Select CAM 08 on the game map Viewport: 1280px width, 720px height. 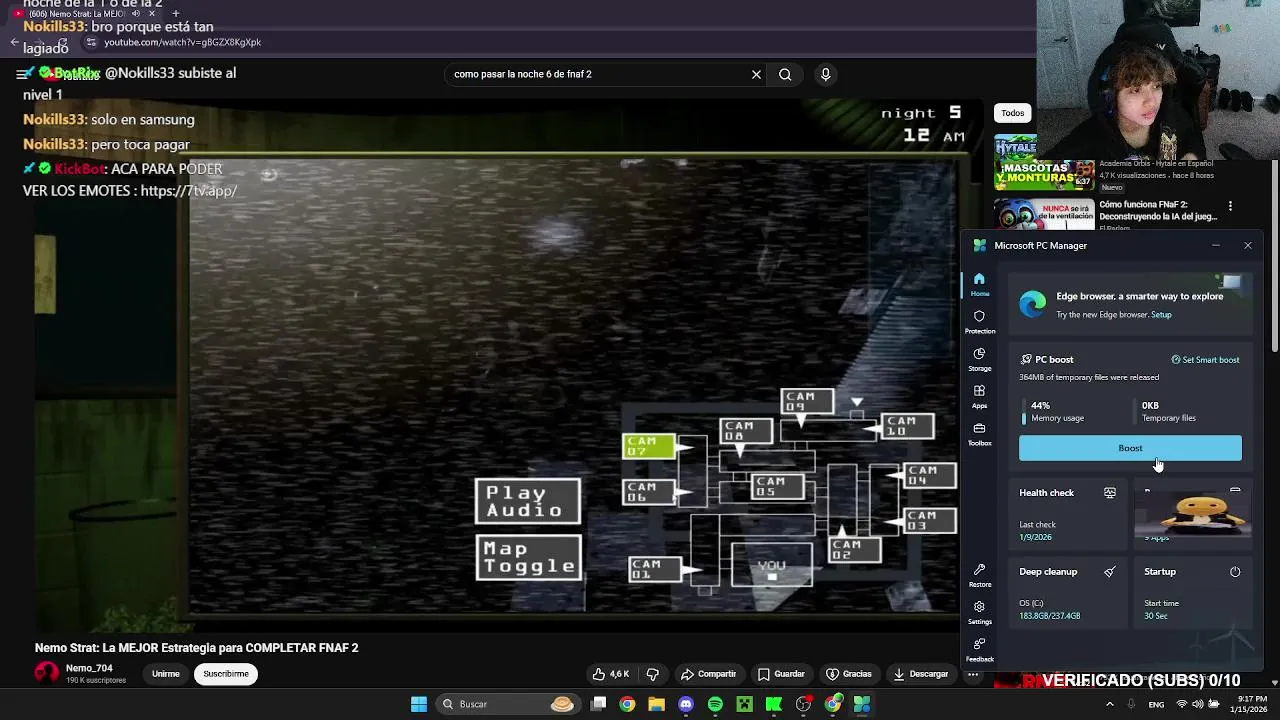click(746, 431)
